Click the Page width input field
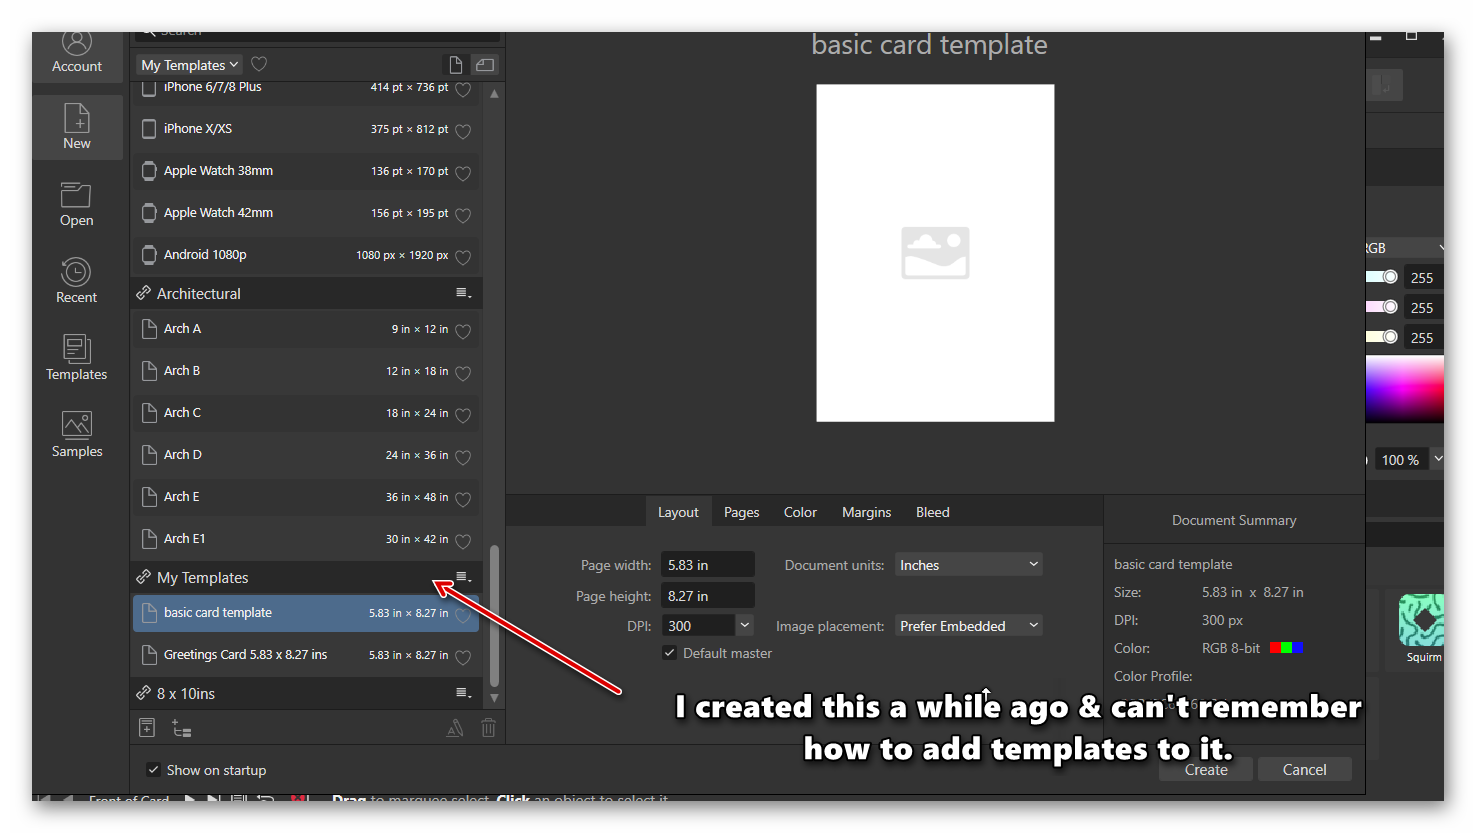 click(708, 565)
